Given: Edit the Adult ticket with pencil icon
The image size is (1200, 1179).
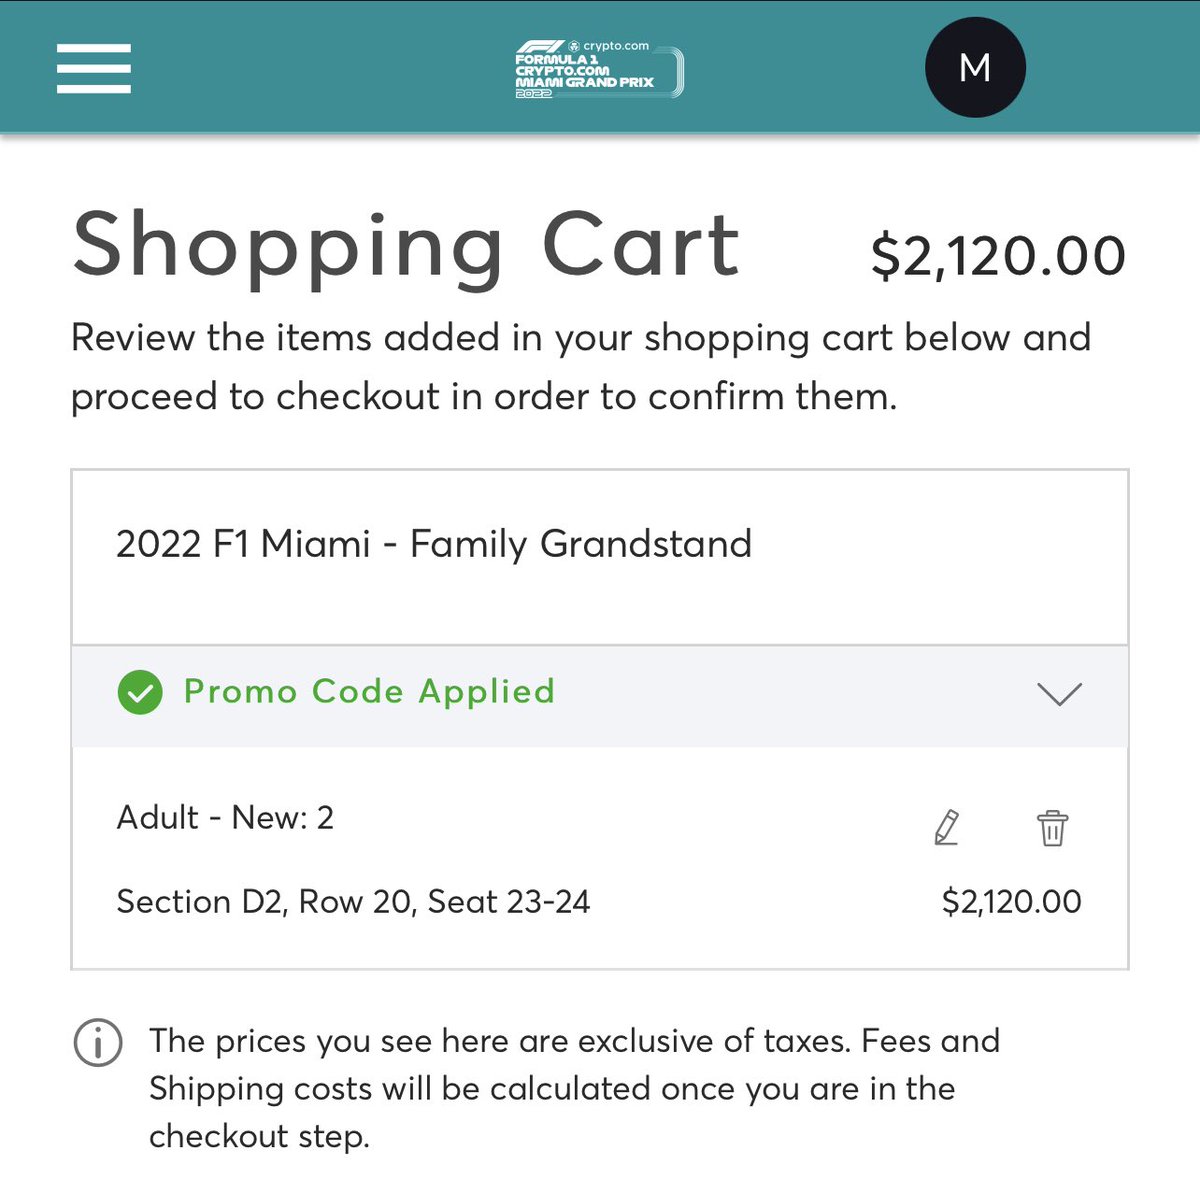Looking at the screenshot, I should 946,828.
